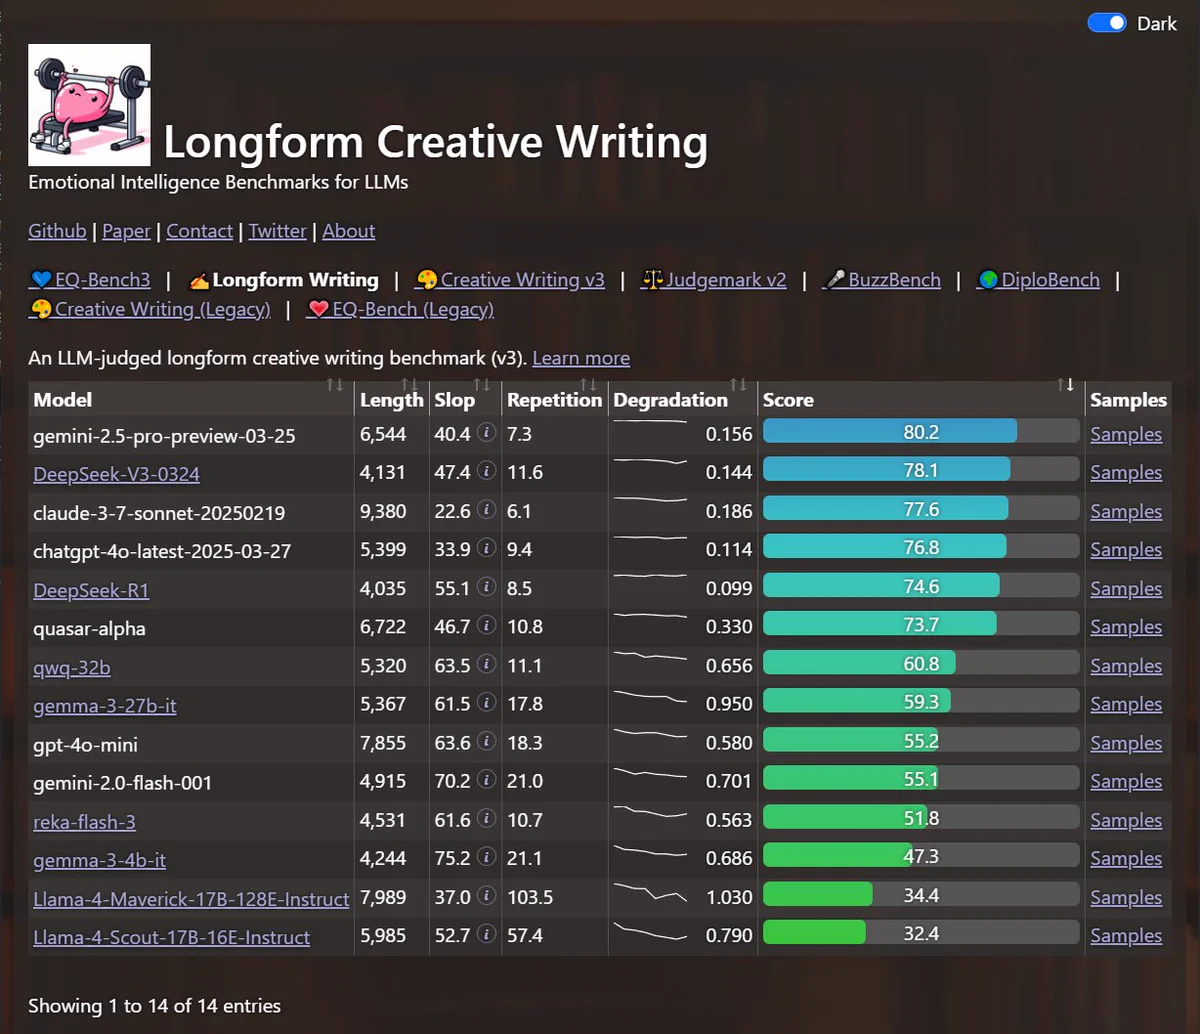Click Slop info icon for chatgpt-4o-latest

tap(486, 549)
